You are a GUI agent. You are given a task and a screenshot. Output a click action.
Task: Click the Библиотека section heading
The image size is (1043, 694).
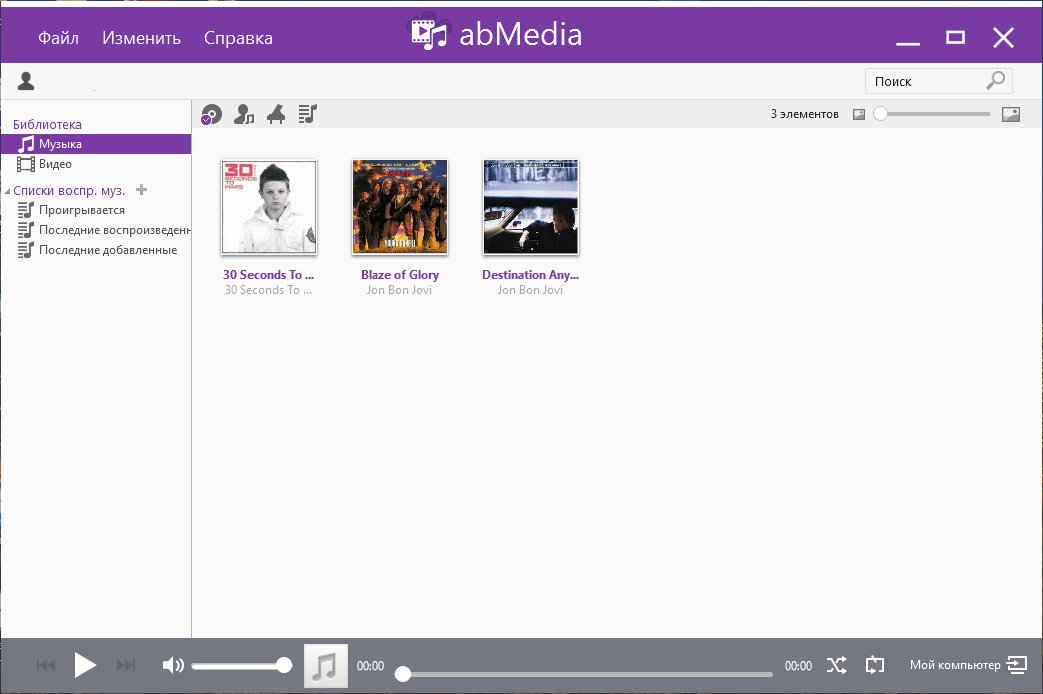47,124
